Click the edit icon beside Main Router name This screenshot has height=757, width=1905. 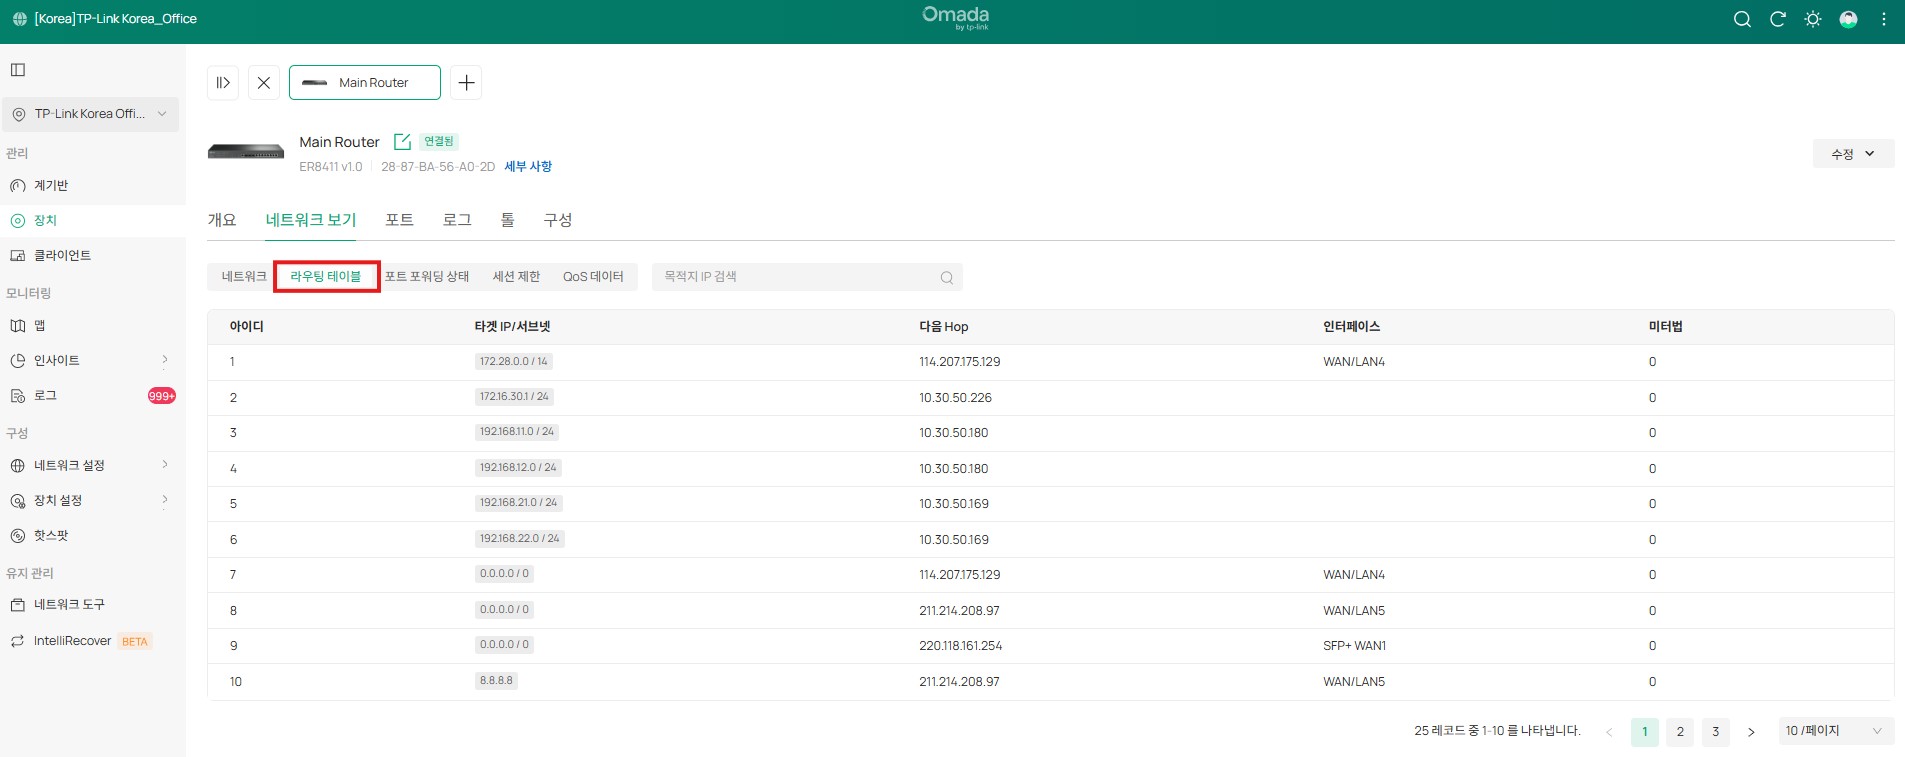click(x=402, y=142)
